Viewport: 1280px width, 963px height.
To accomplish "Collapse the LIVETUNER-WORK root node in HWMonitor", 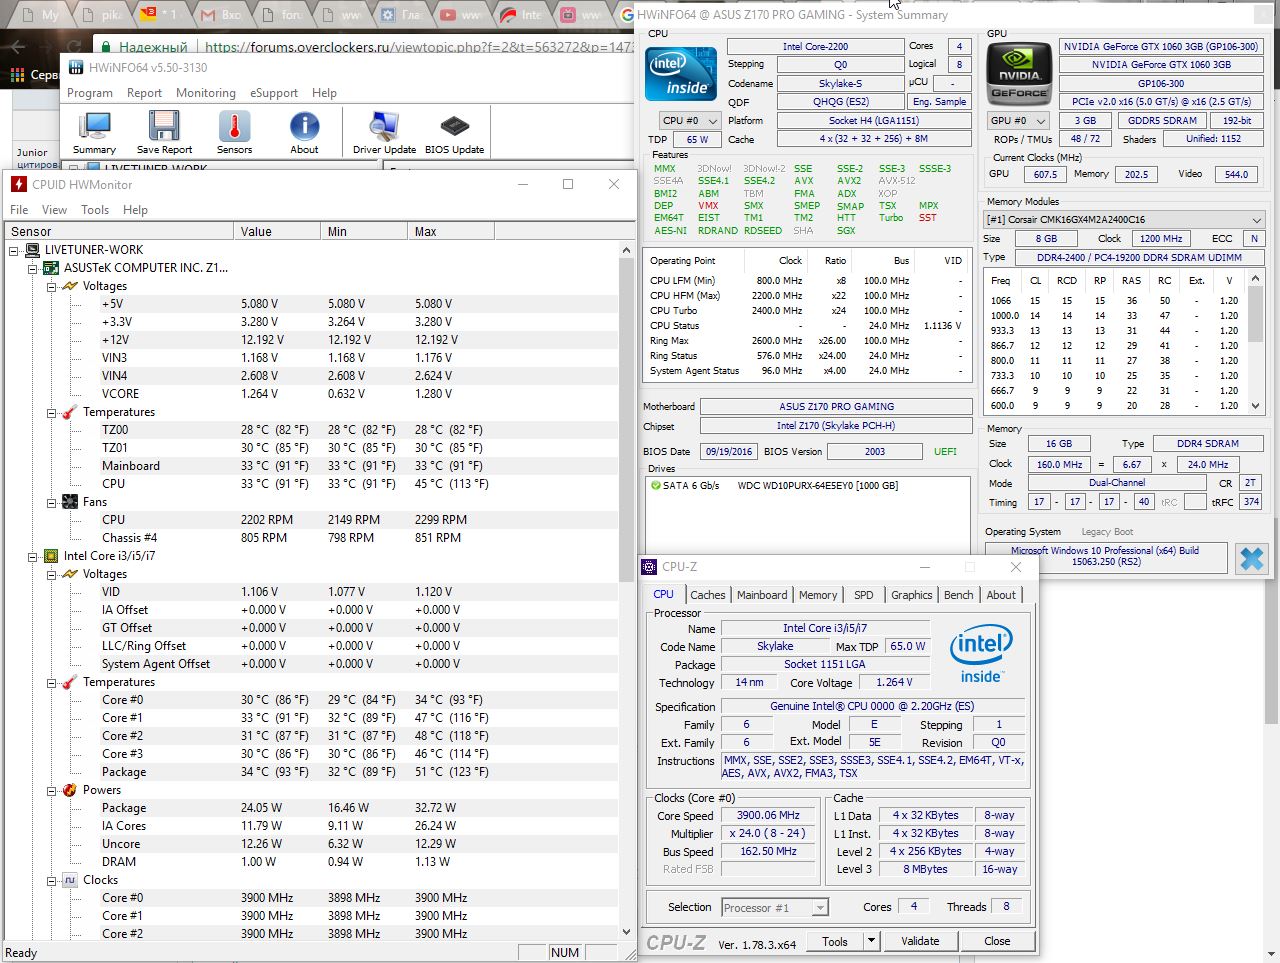I will pyautogui.click(x=14, y=250).
